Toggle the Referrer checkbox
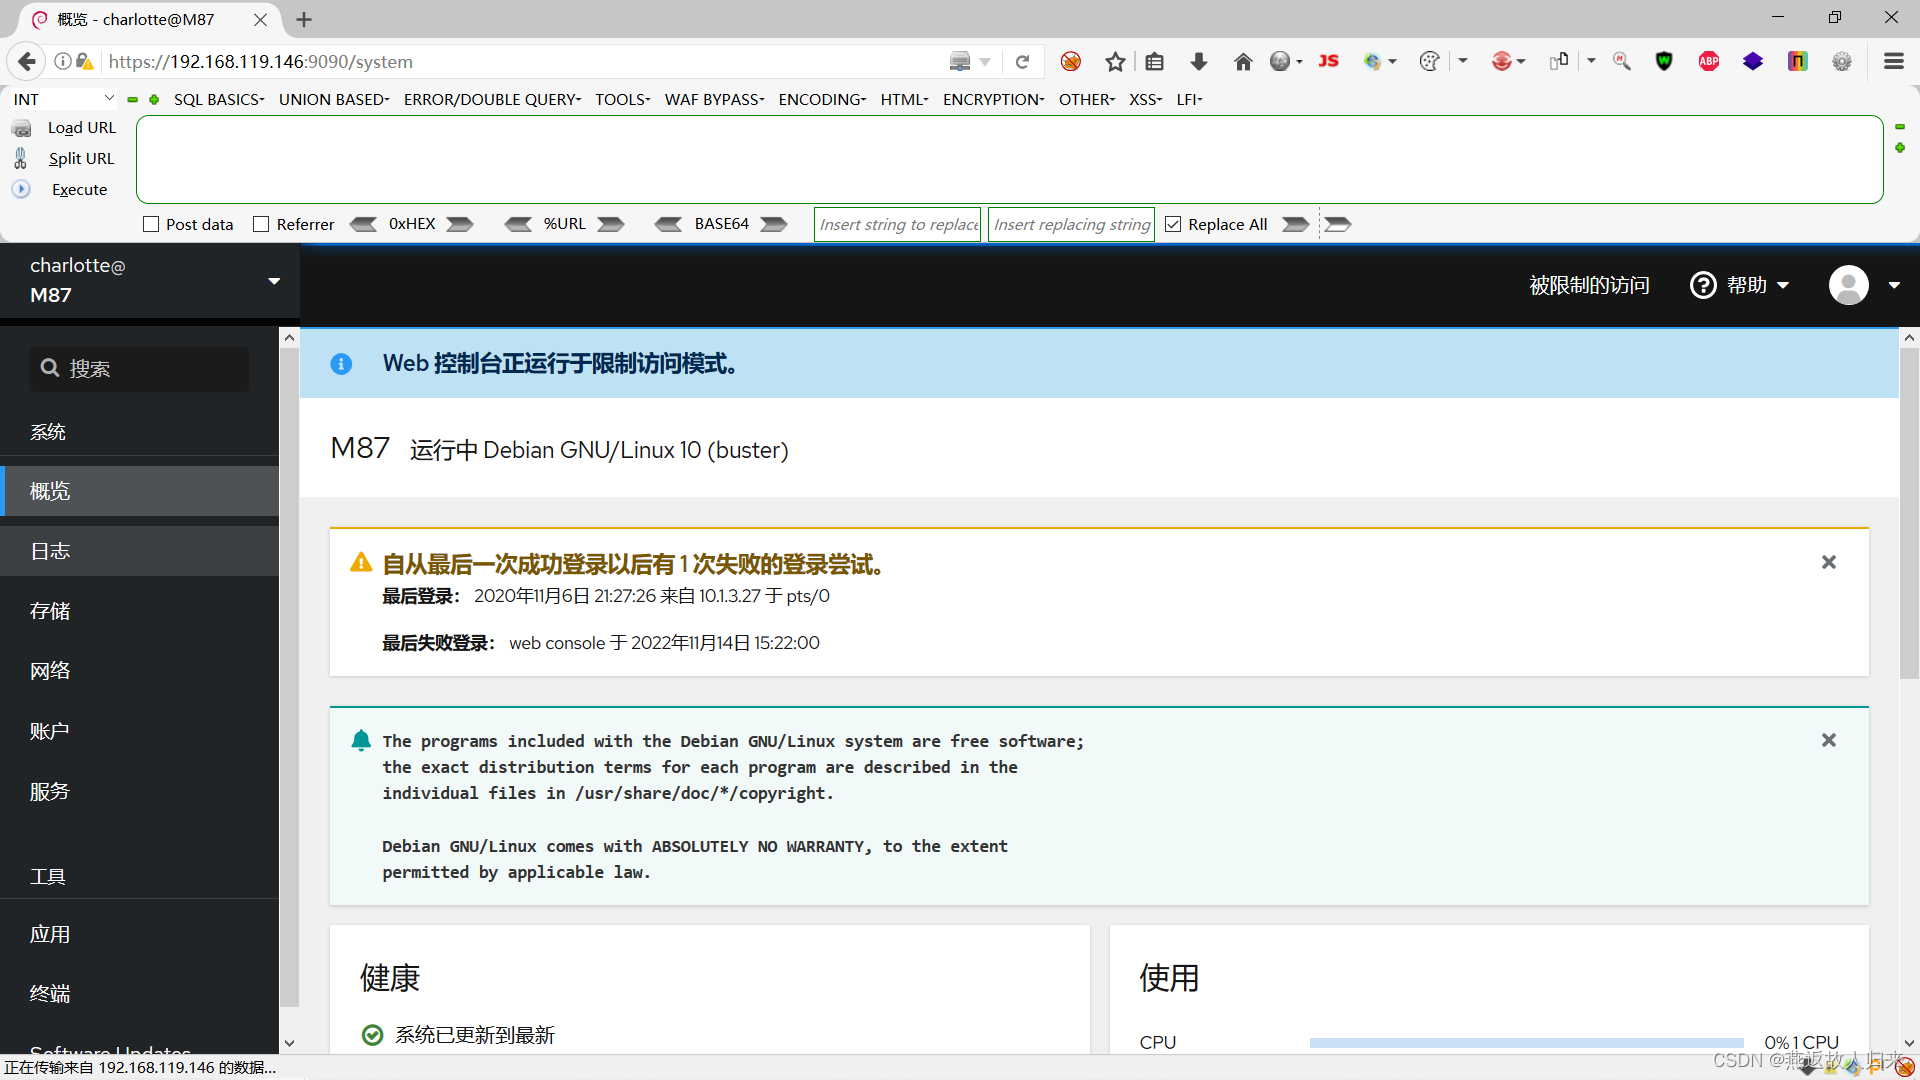 261,224
